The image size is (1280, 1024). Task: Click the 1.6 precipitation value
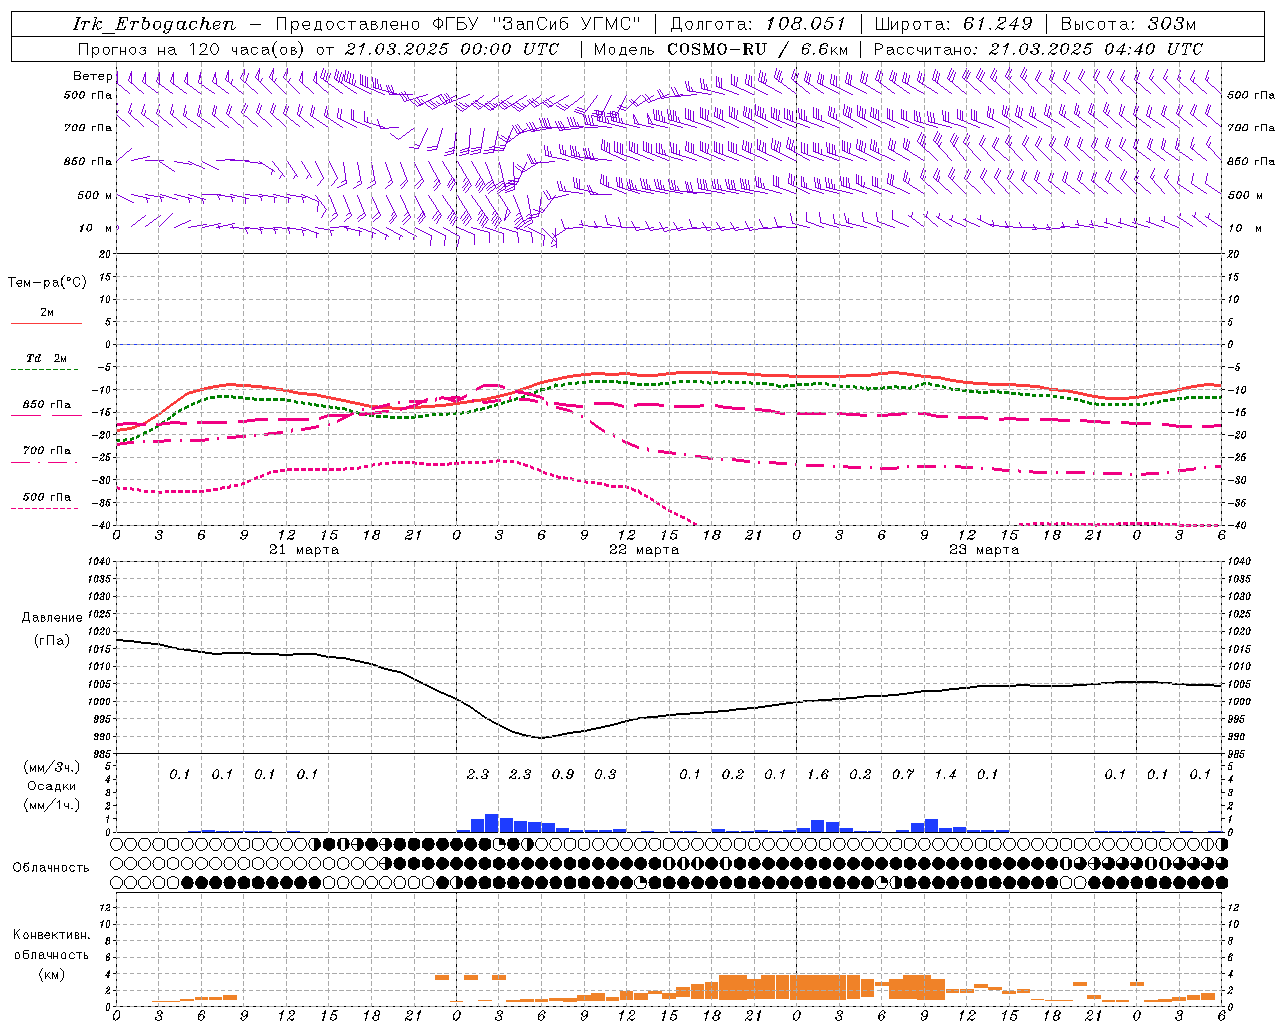818,774
